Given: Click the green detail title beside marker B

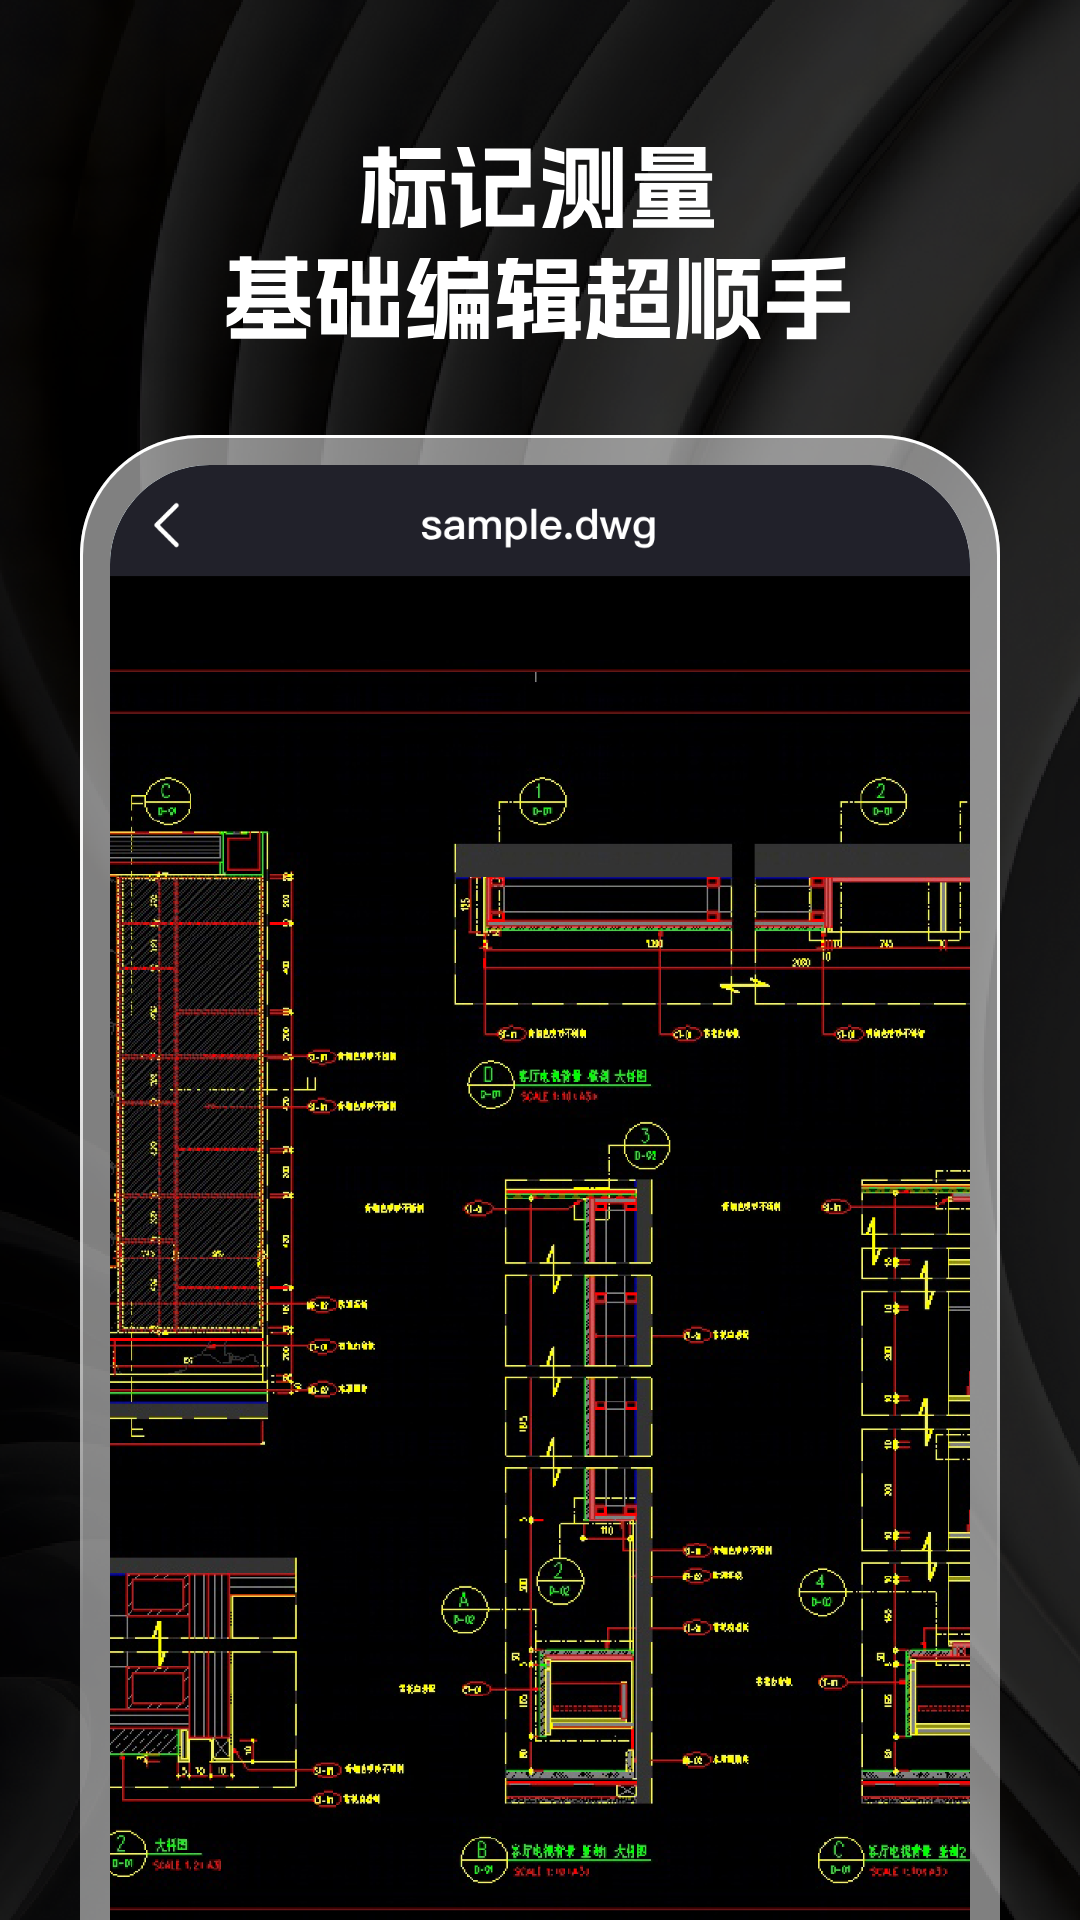Looking at the screenshot, I should point(579,1851).
